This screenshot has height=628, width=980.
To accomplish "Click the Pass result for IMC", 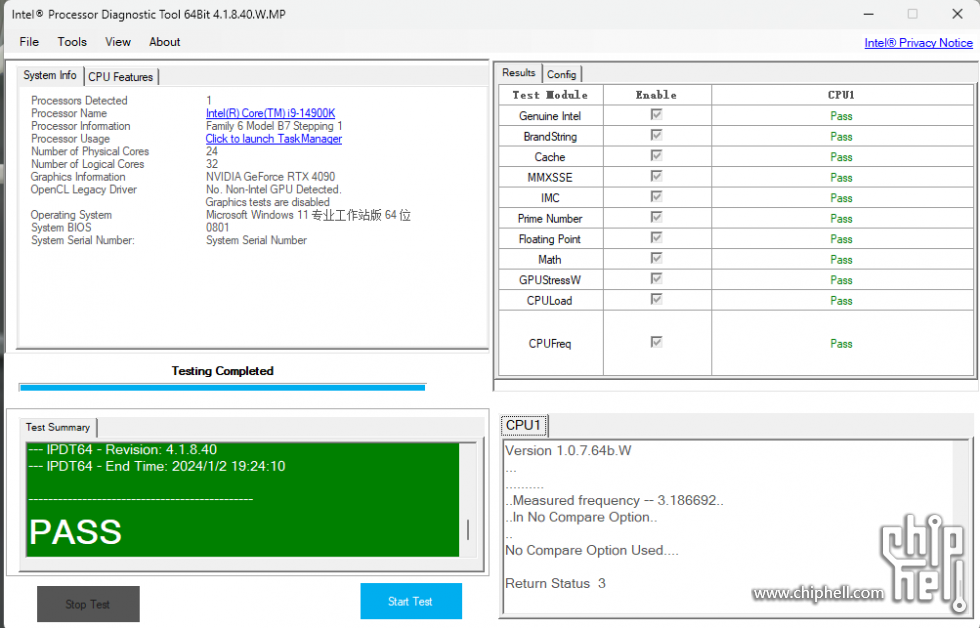I will (x=841, y=198).
